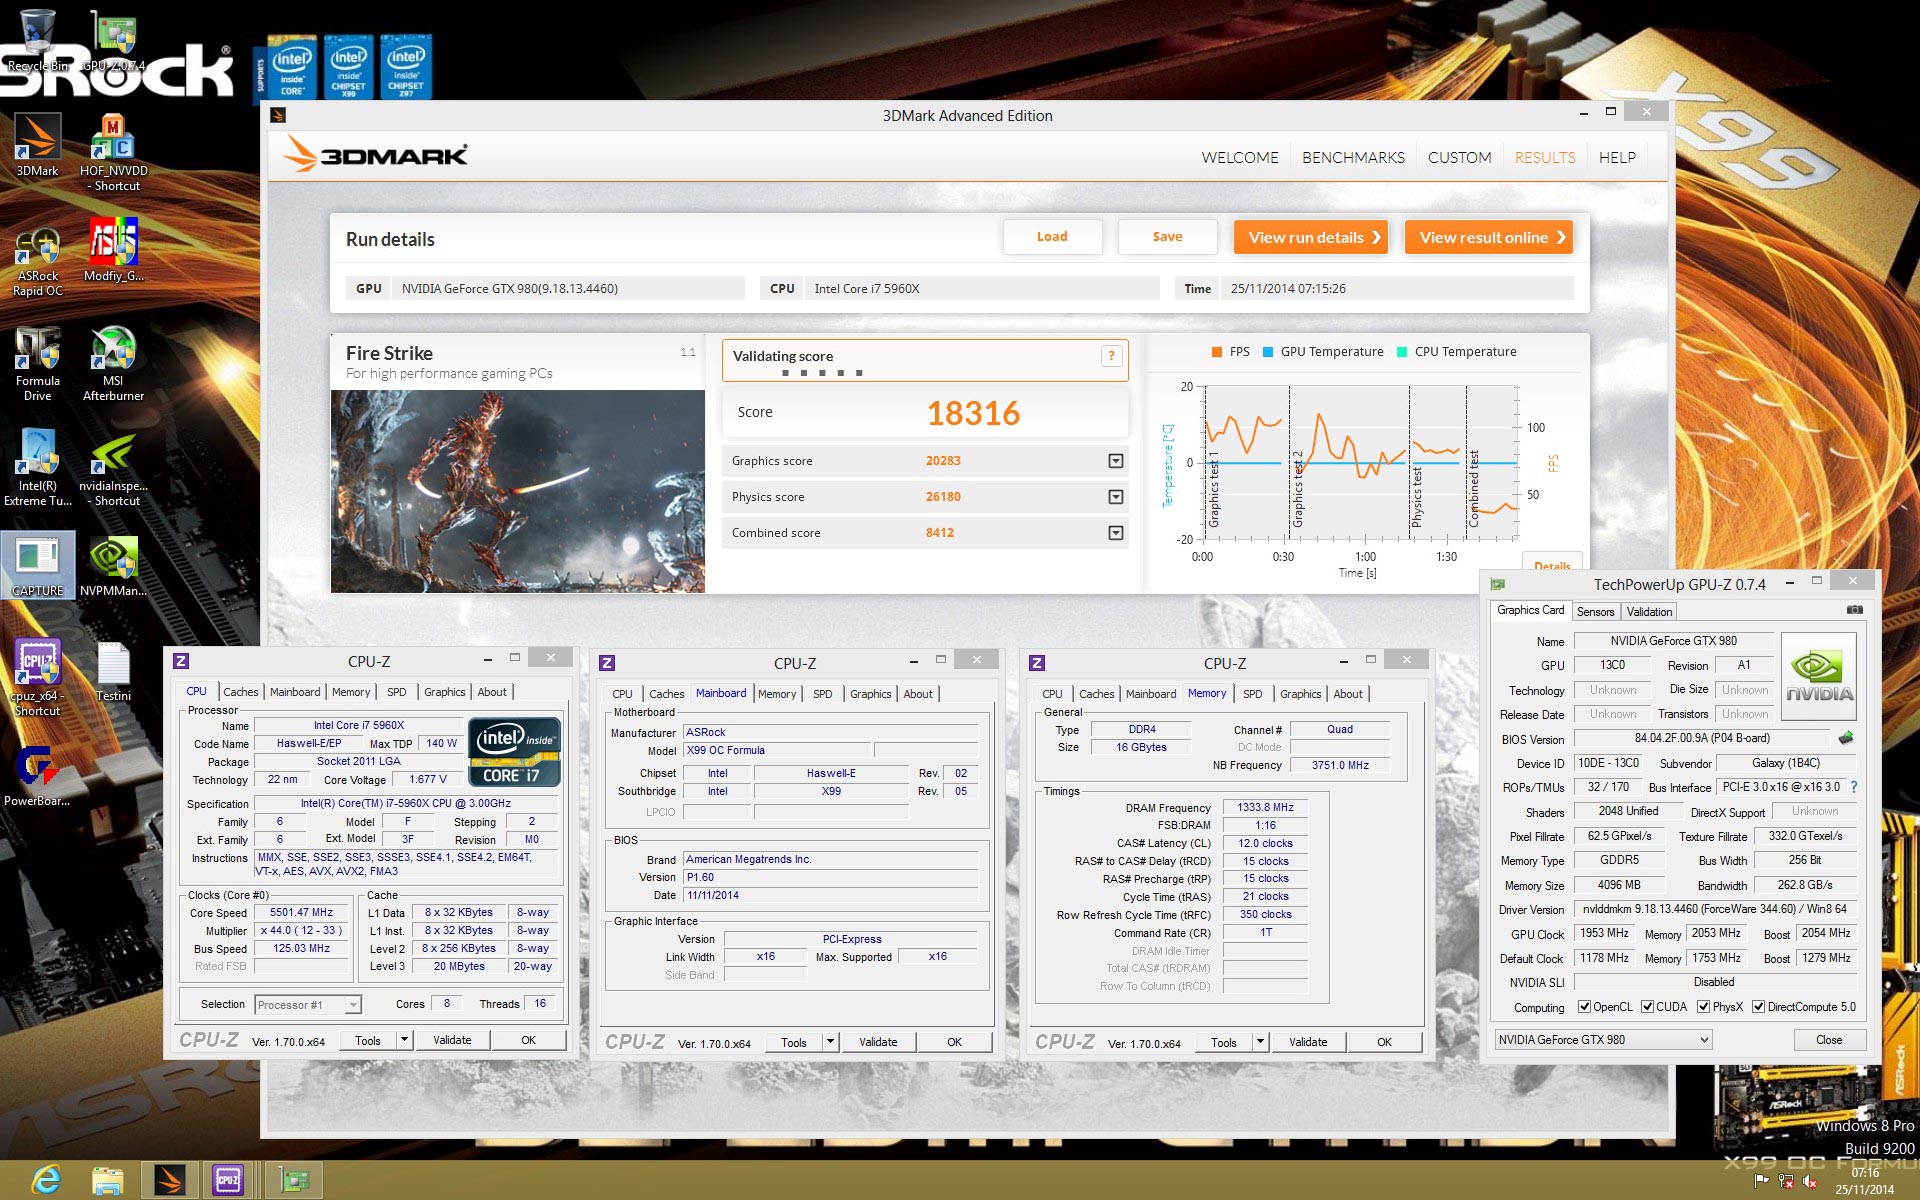Click the orange FPS legend swatch
Image resolution: width=1920 pixels, height=1200 pixels.
1217,352
